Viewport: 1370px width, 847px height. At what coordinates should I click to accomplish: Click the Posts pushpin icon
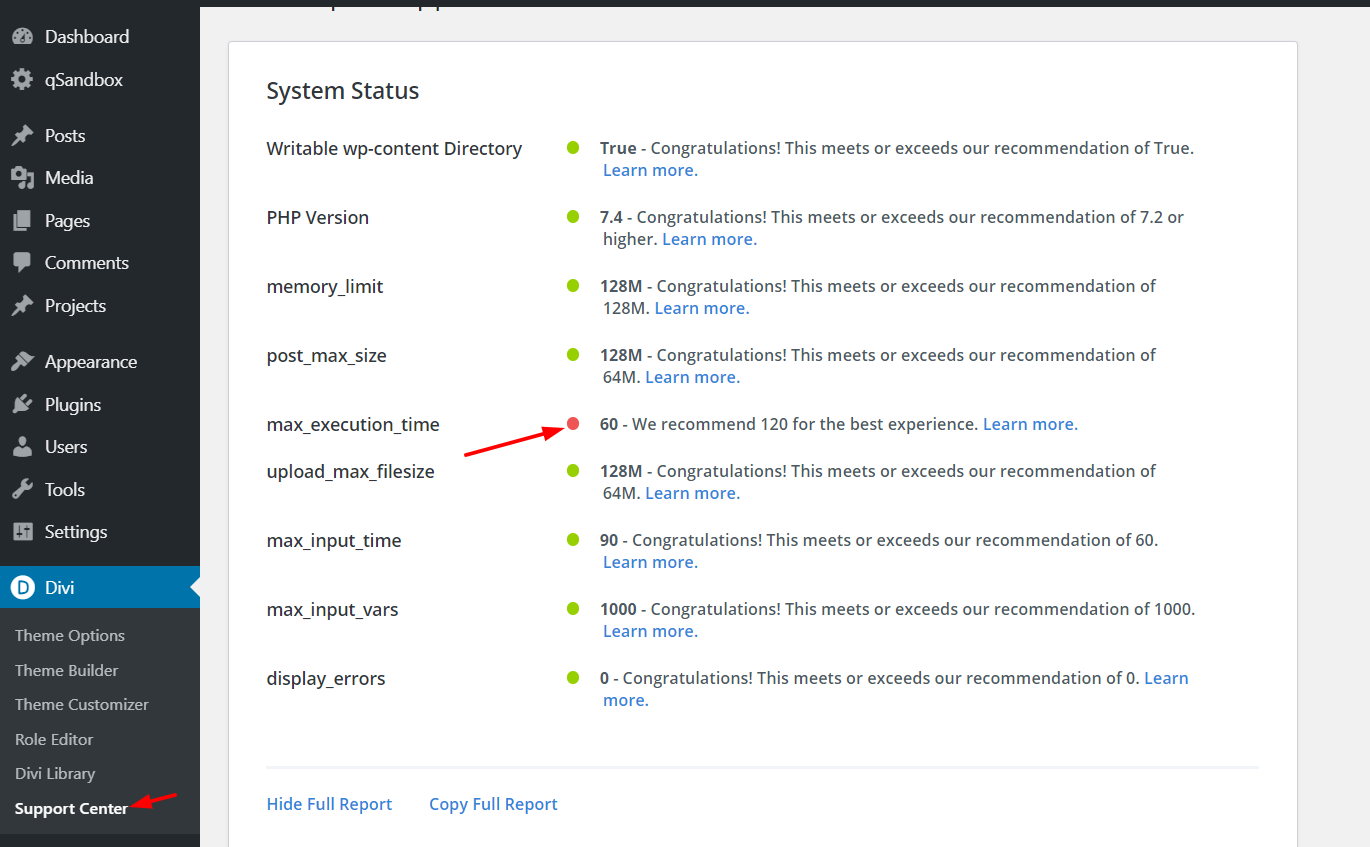tap(22, 136)
